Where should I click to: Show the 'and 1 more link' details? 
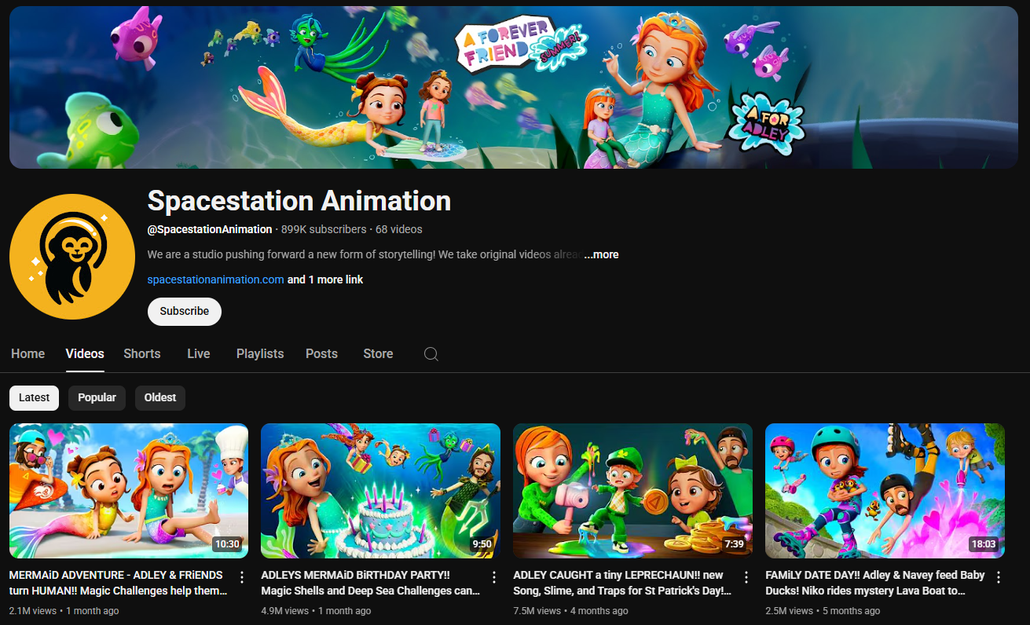coord(325,279)
